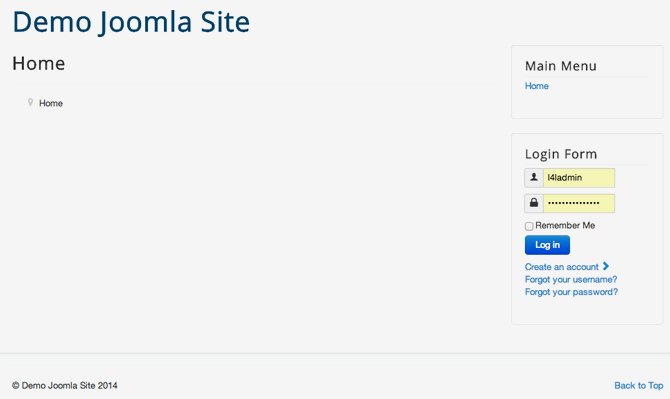Viewport: 670px width, 399px height.
Task: Click the user icon beside username field
Action: (x=534, y=177)
